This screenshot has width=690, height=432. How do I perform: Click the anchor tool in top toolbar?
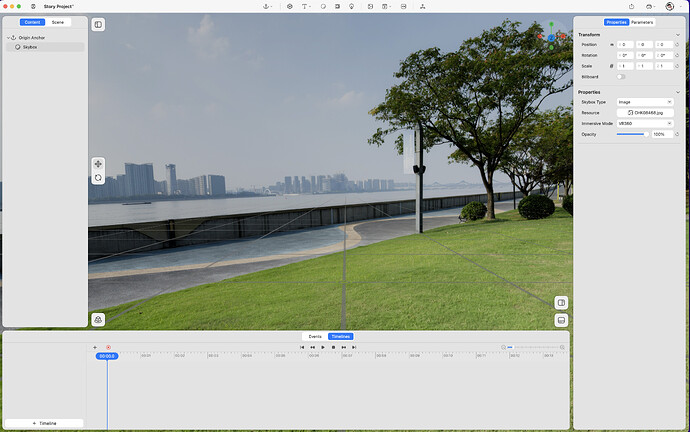point(267,6)
